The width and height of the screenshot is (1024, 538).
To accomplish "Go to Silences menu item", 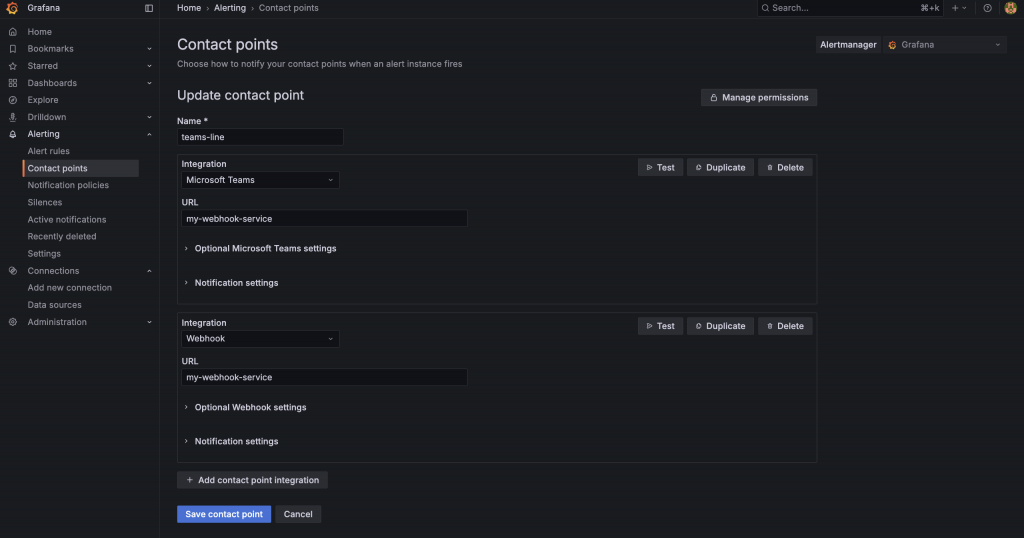I will point(44,202).
